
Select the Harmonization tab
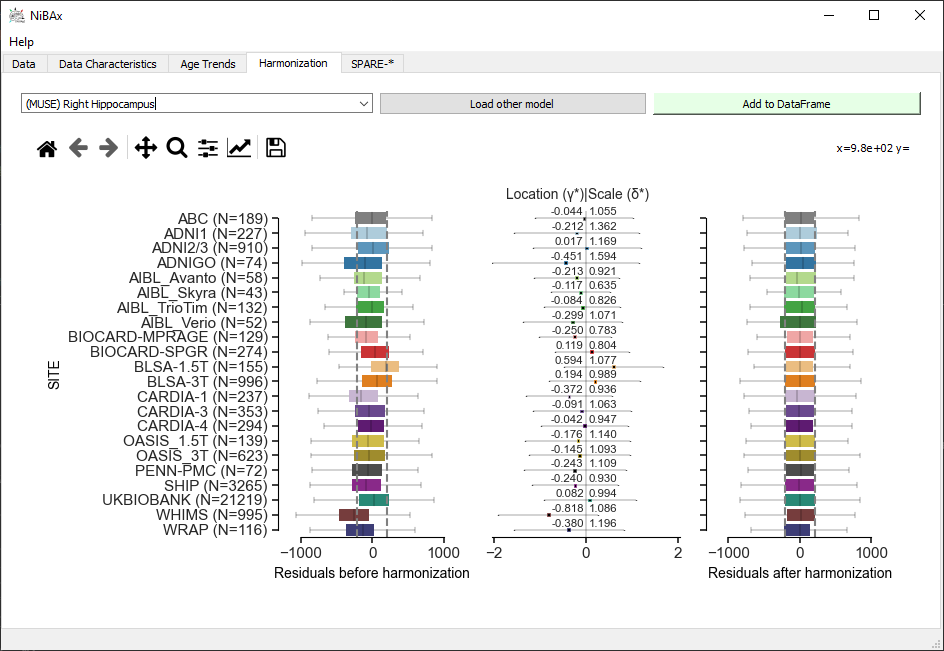pyautogui.click(x=293, y=63)
